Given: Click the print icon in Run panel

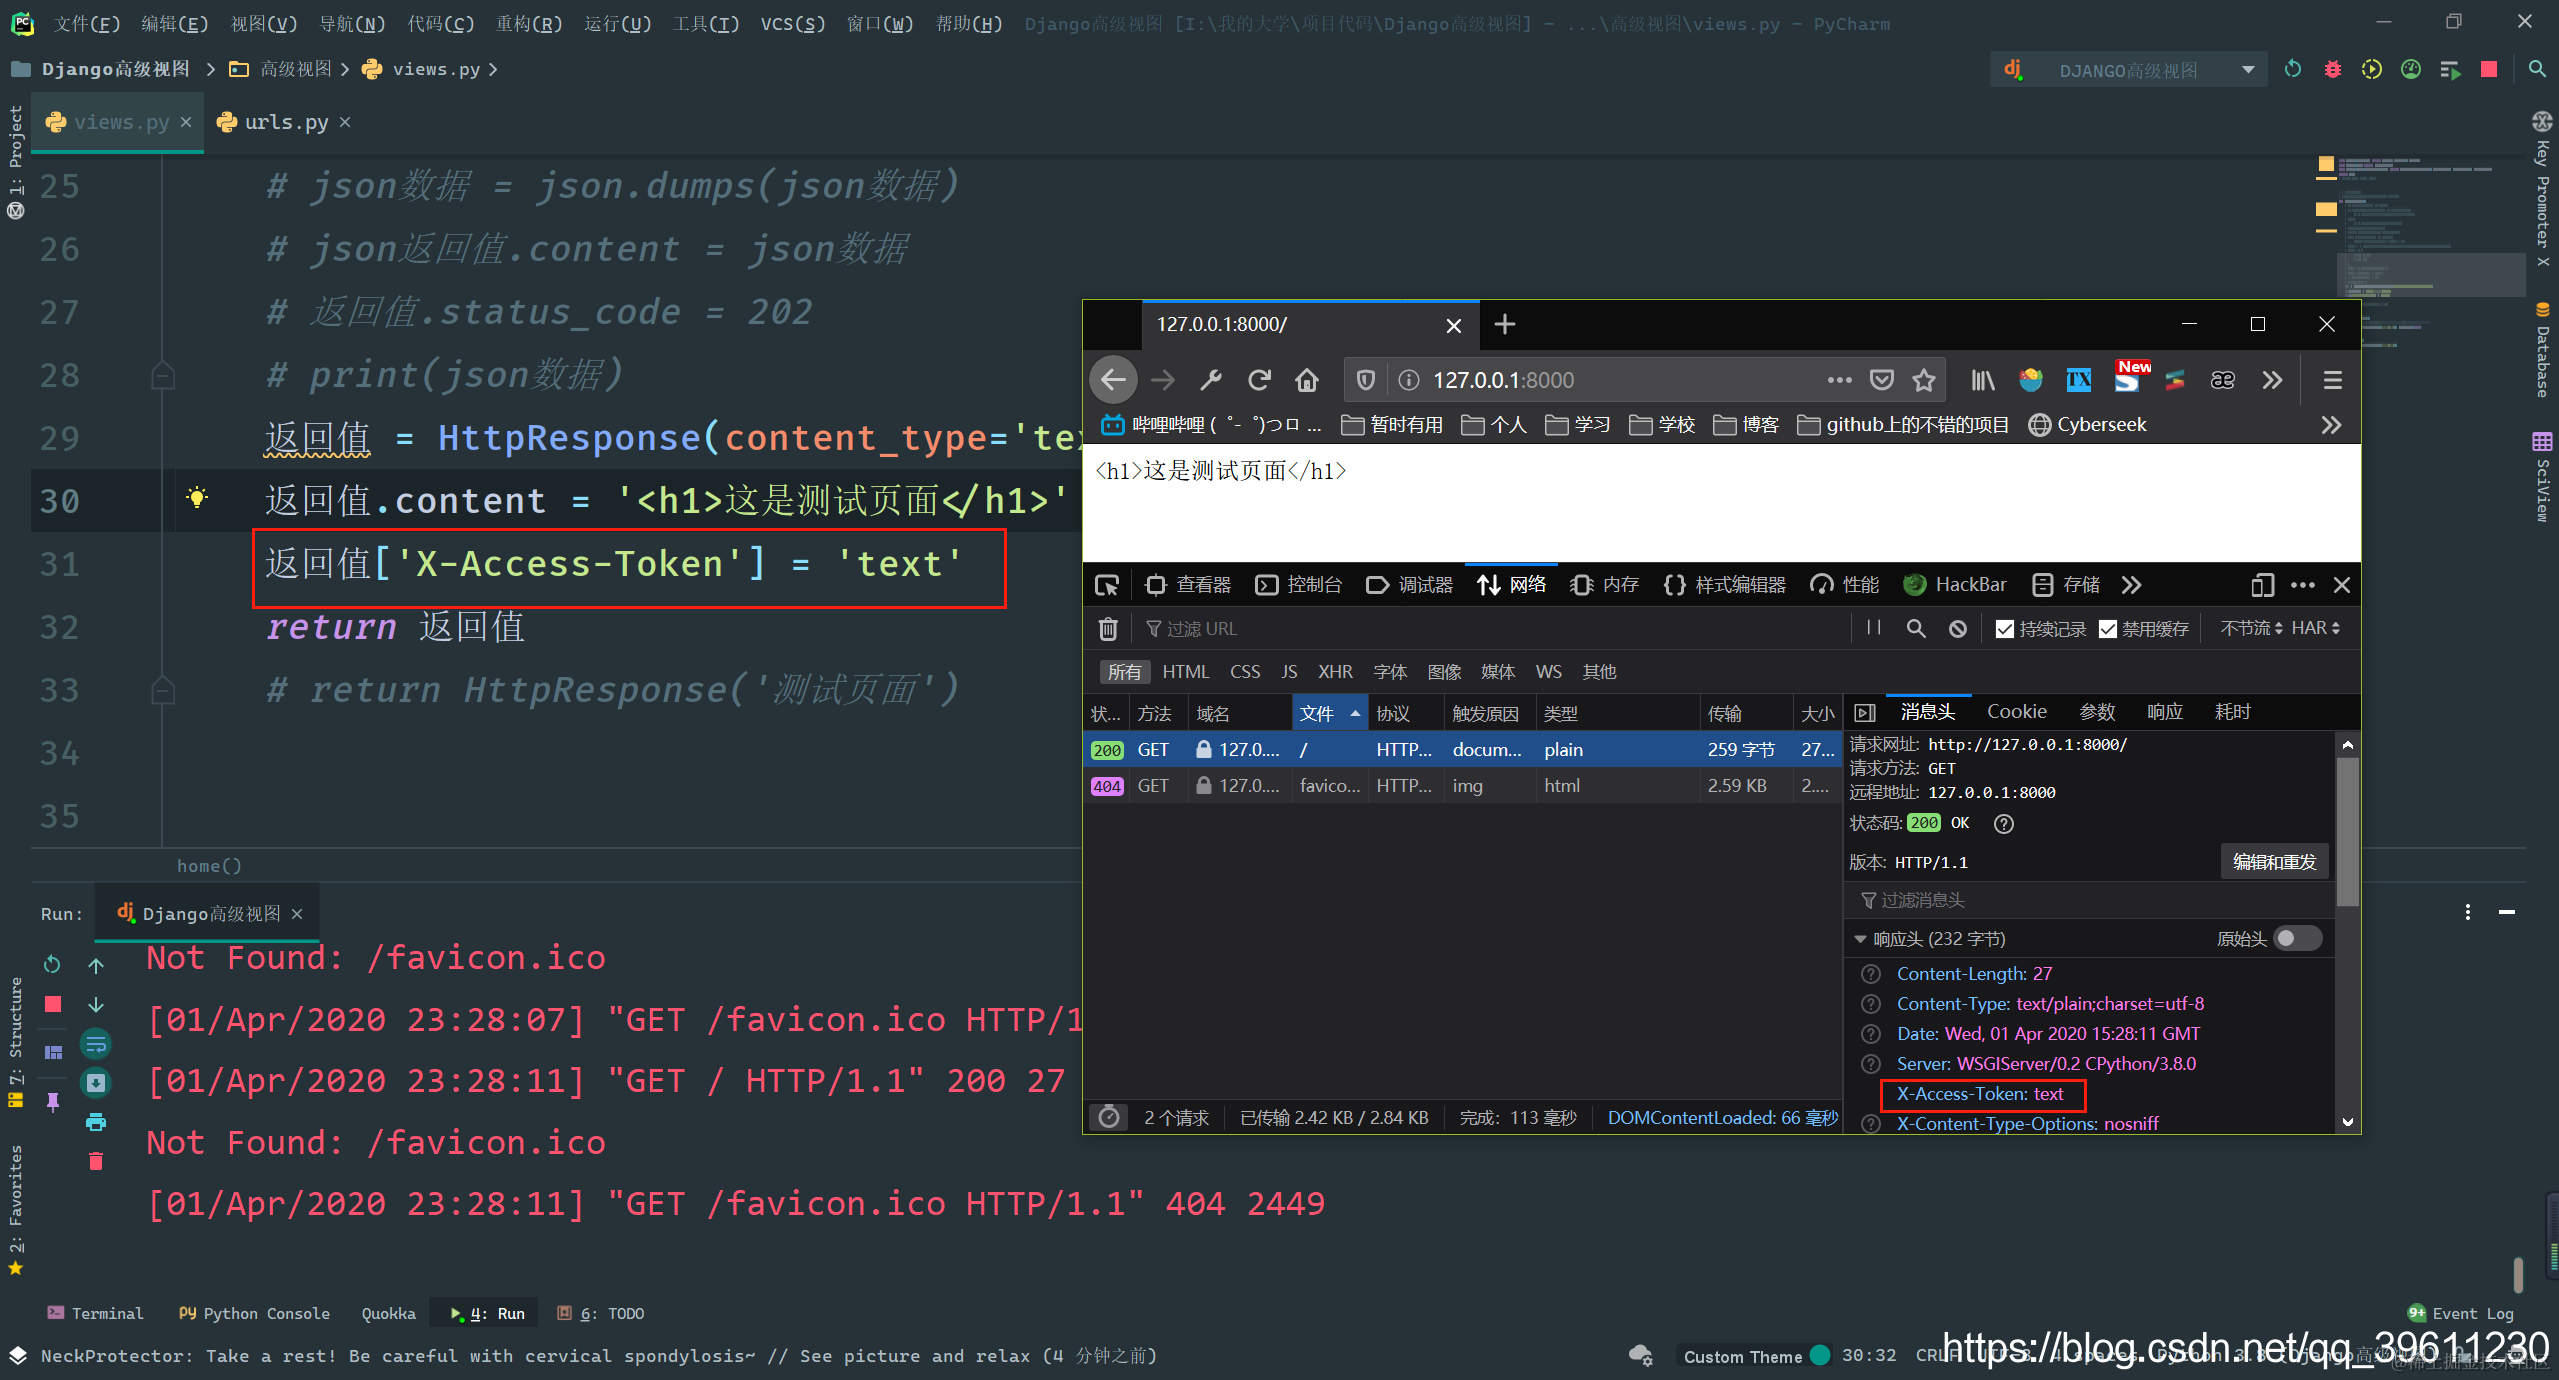Looking at the screenshot, I should coord(96,1122).
